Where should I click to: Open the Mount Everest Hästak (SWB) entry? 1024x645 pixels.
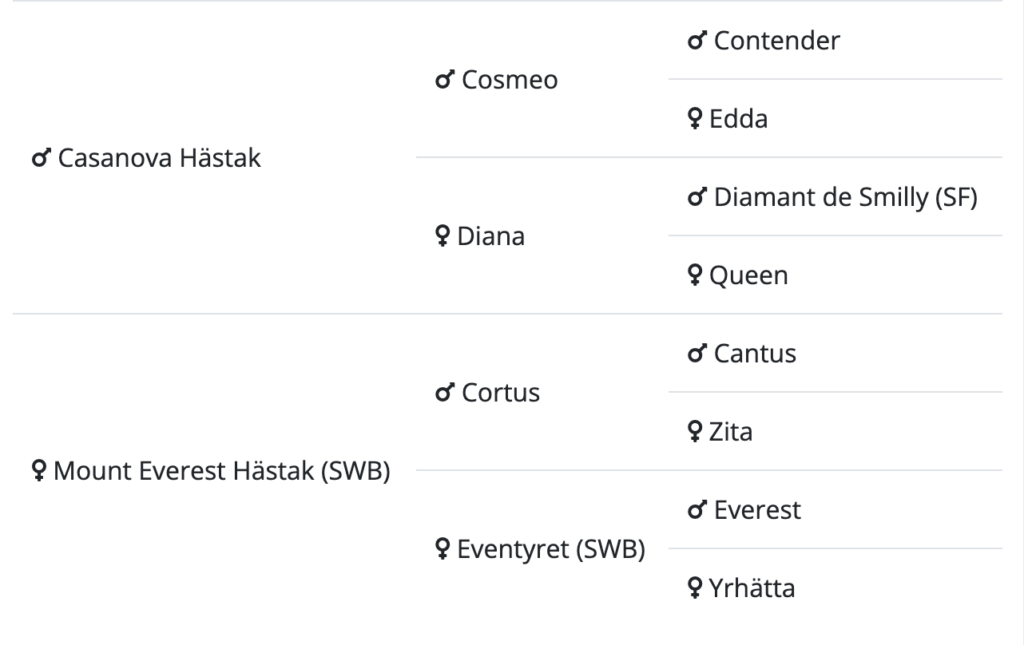click(x=222, y=471)
